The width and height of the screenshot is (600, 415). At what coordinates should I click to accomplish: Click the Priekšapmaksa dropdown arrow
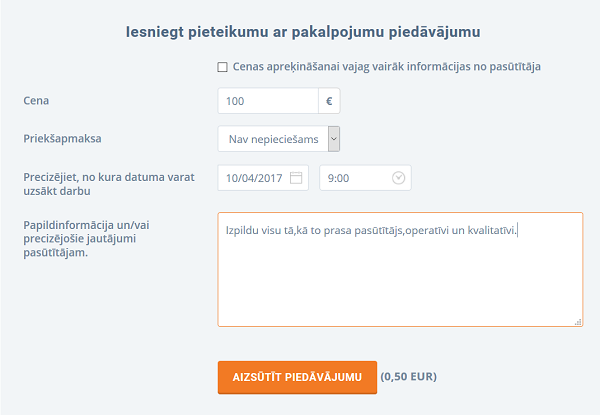tap(334, 139)
